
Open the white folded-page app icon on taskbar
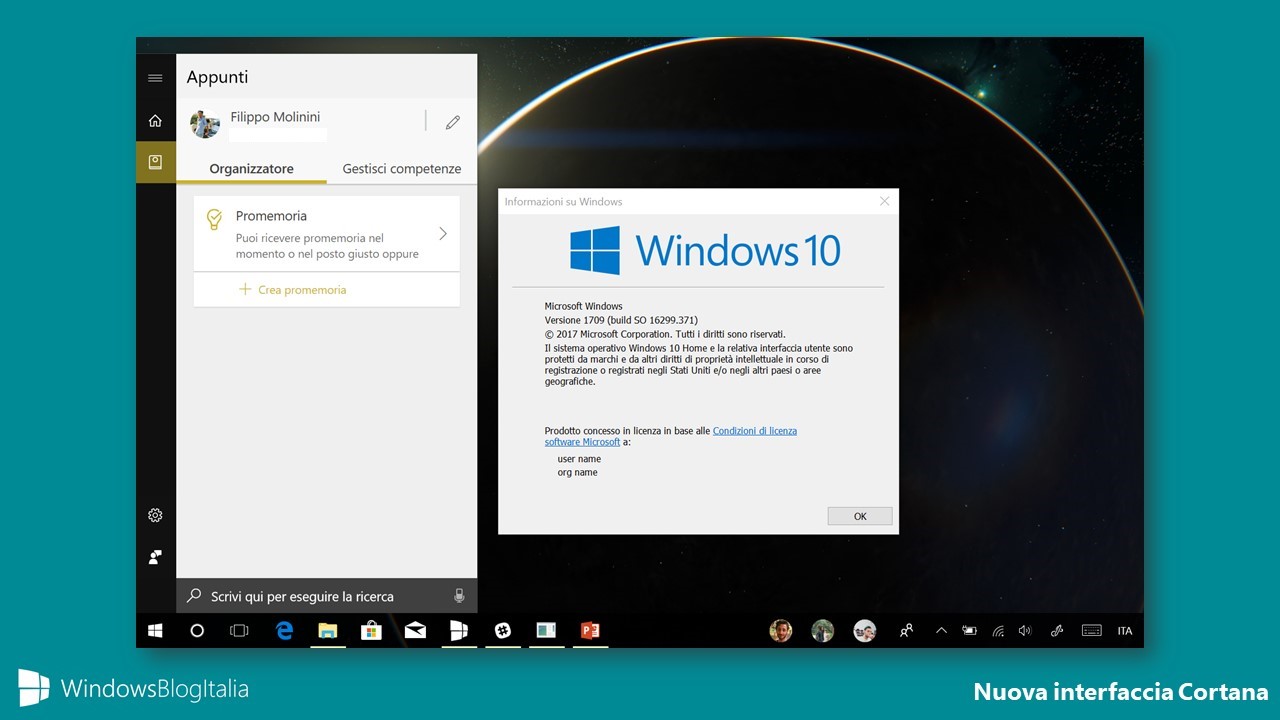[x=458, y=631]
